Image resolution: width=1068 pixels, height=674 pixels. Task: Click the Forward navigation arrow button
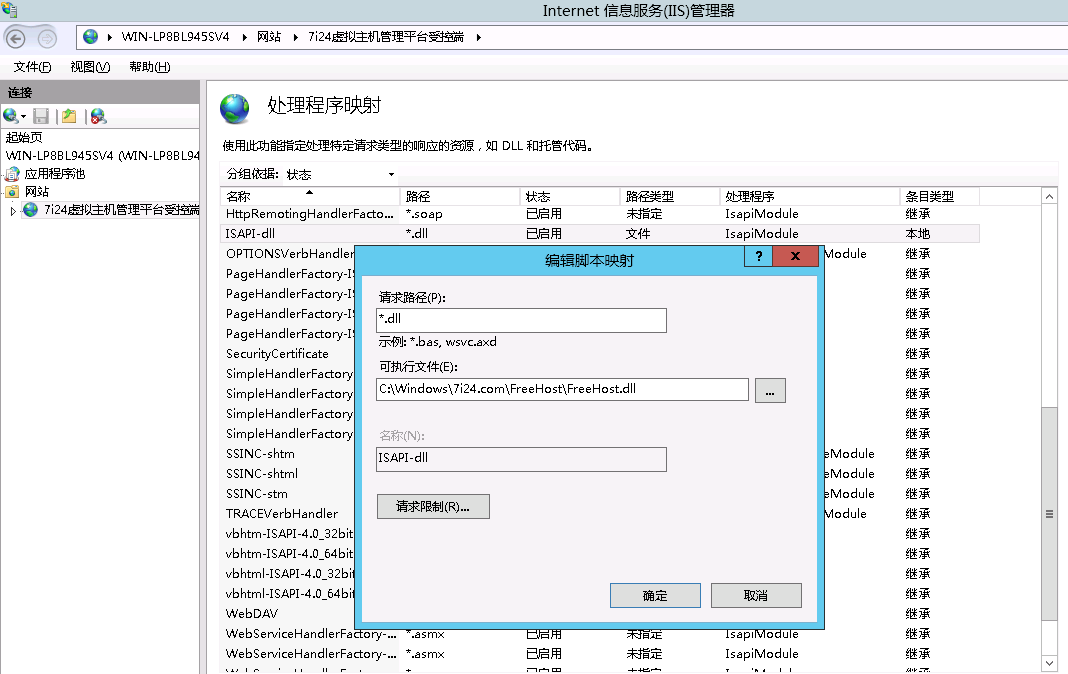coord(47,38)
